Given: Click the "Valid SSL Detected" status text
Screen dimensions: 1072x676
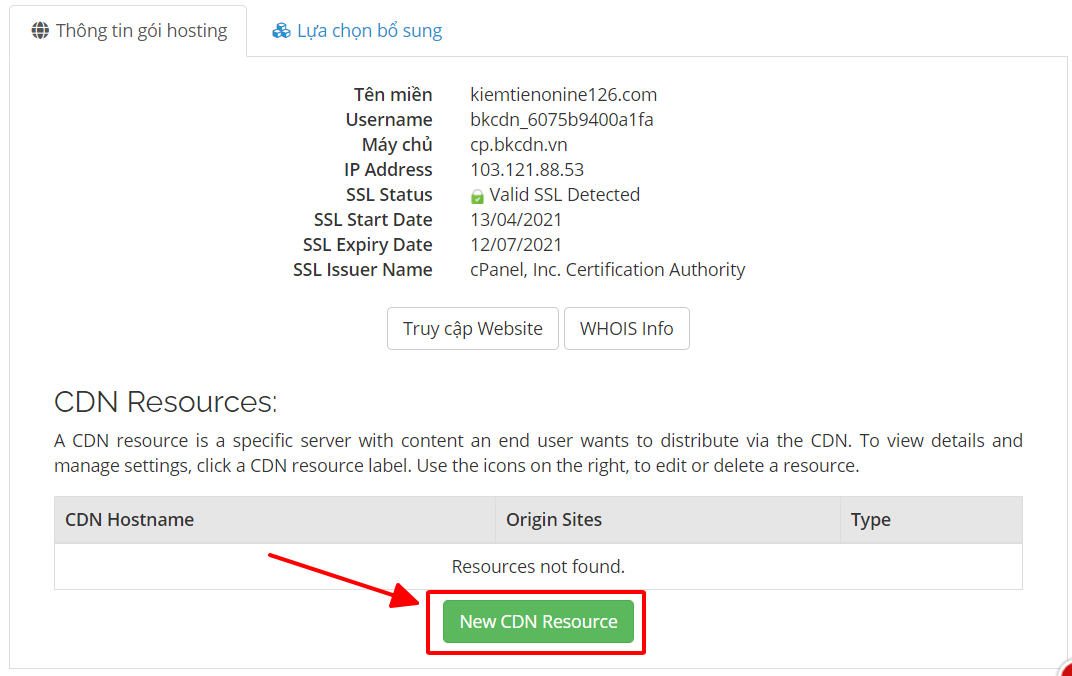Looking at the screenshot, I should pyautogui.click(x=564, y=195).
